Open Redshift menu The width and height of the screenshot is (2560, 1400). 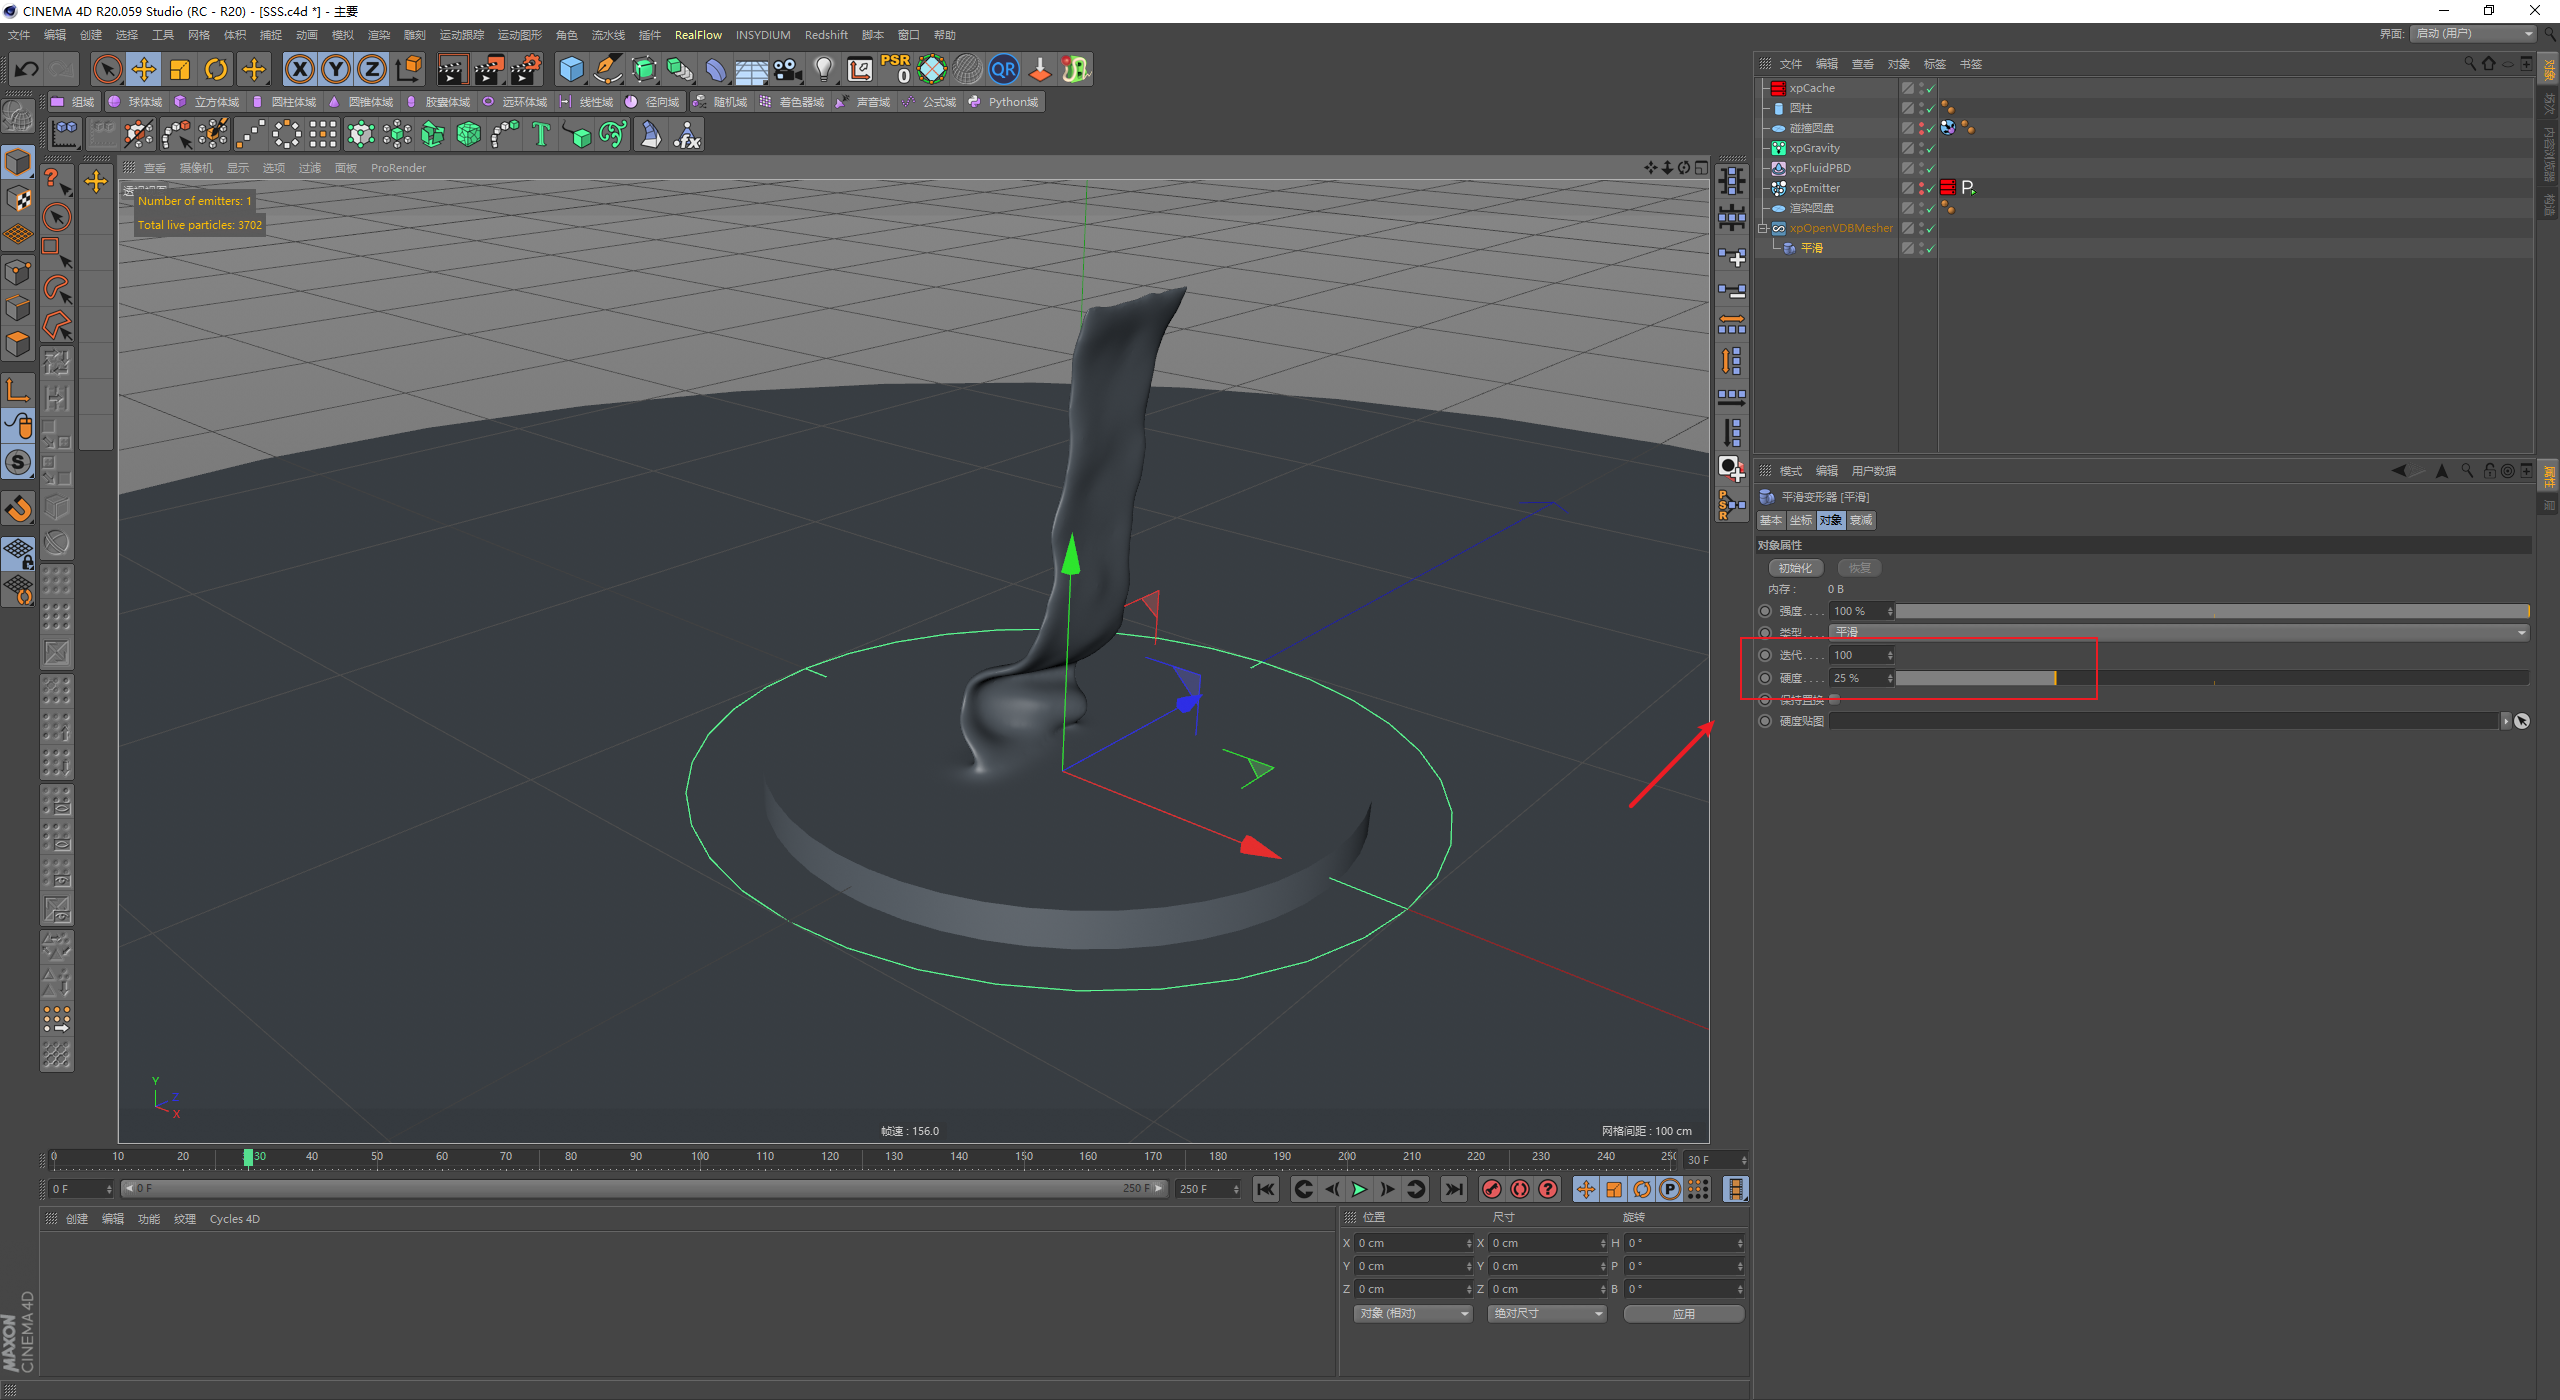[826, 35]
